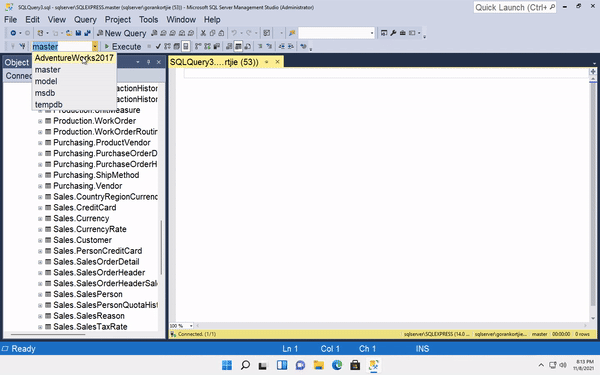Close the SQLQuery3 tab
This screenshot has width=600, height=375.
coord(277,62)
